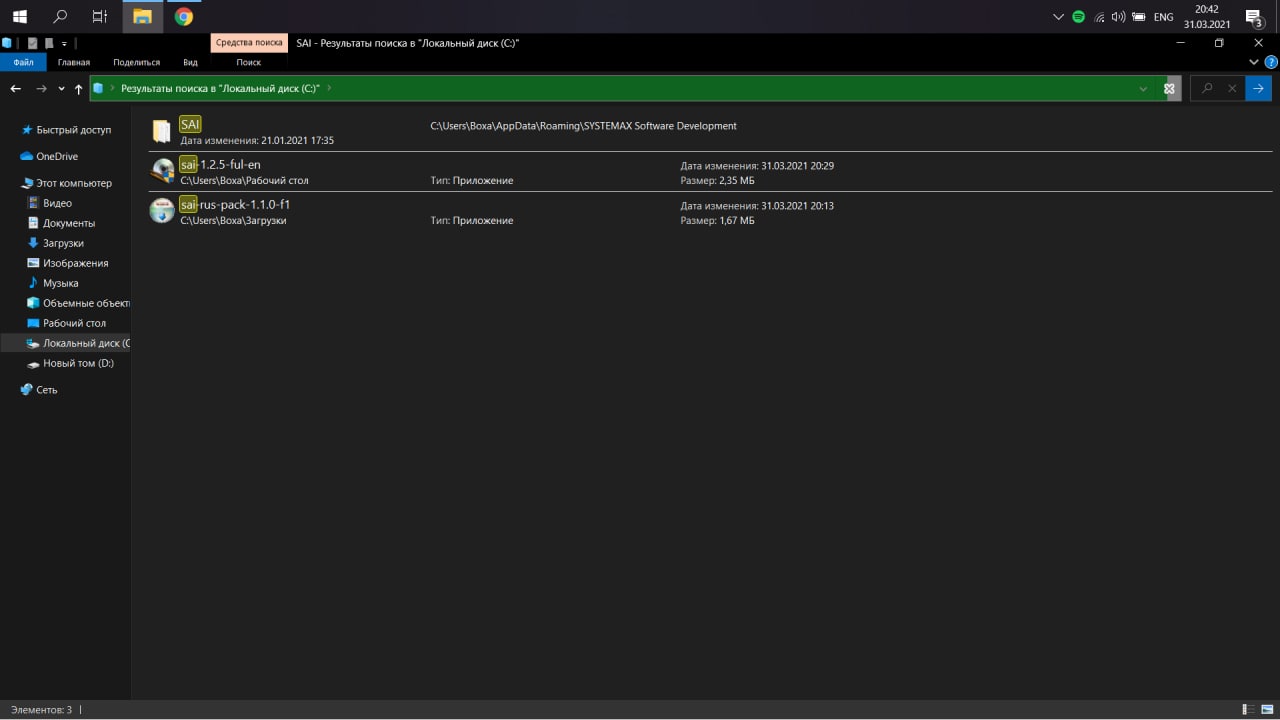Image resolution: width=1280 pixels, height=720 pixels.
Task: Switch to details view in status bar
Action: (1248, 709)
